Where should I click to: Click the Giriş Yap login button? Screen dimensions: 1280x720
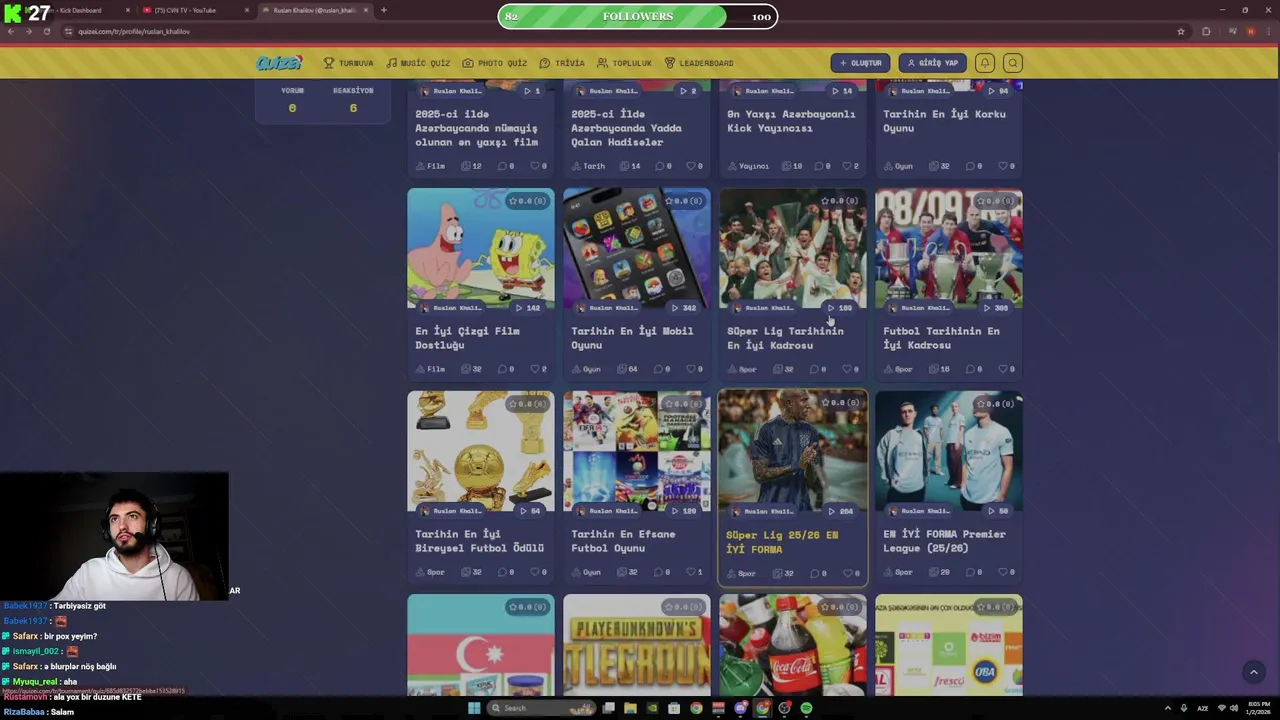[932, 63]
